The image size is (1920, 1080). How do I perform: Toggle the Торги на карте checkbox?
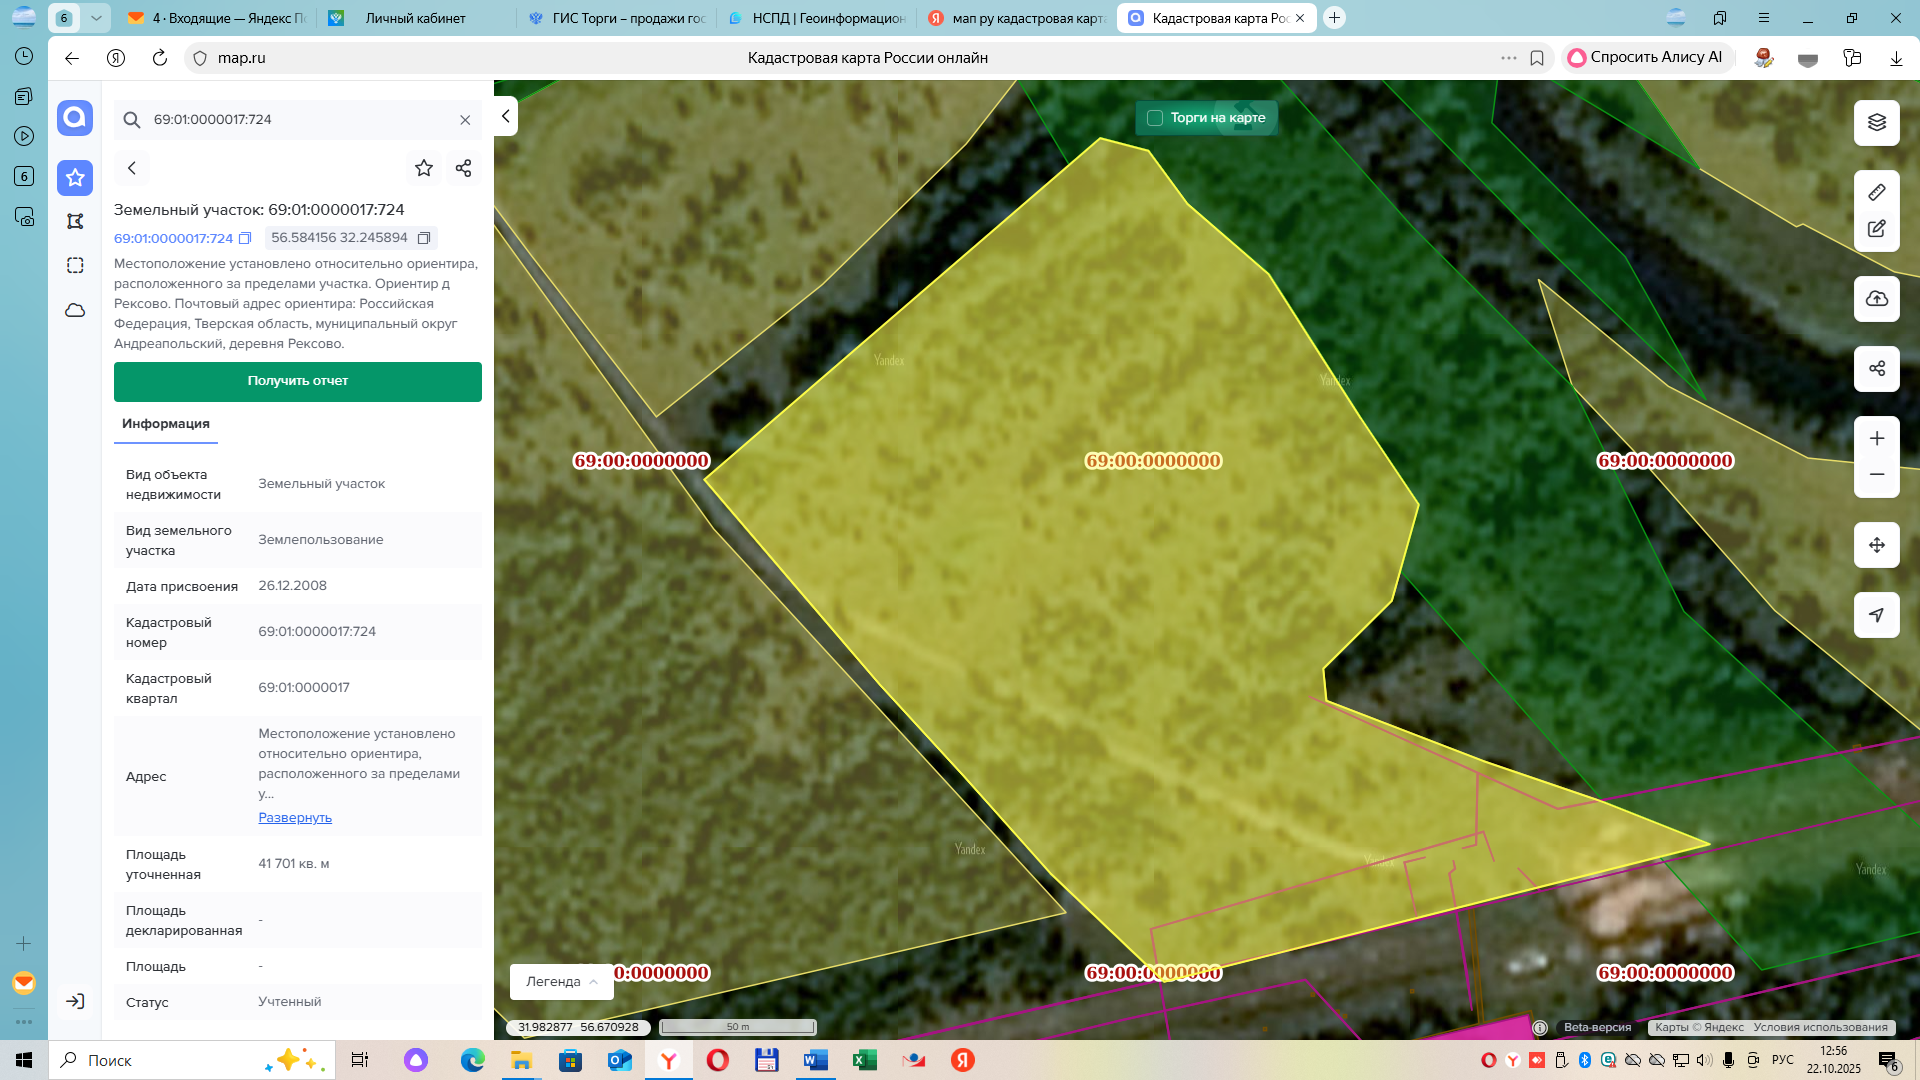pyautogui.click(x=1154, y=118)
